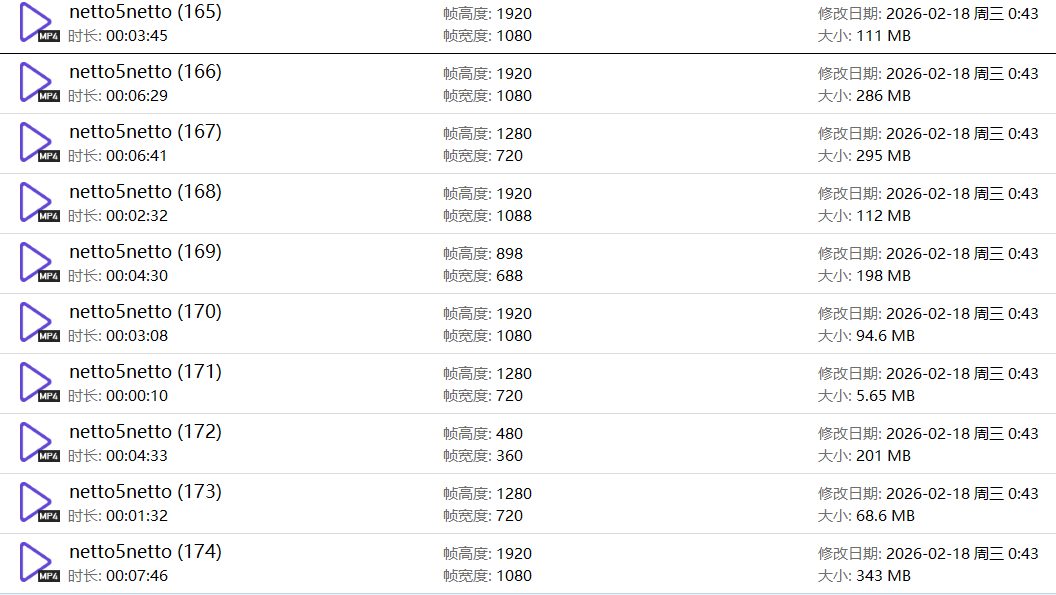The image size is (1056, 595).
Task: Click the file name netto5netto (170)
Action: (x=145, y=312)
